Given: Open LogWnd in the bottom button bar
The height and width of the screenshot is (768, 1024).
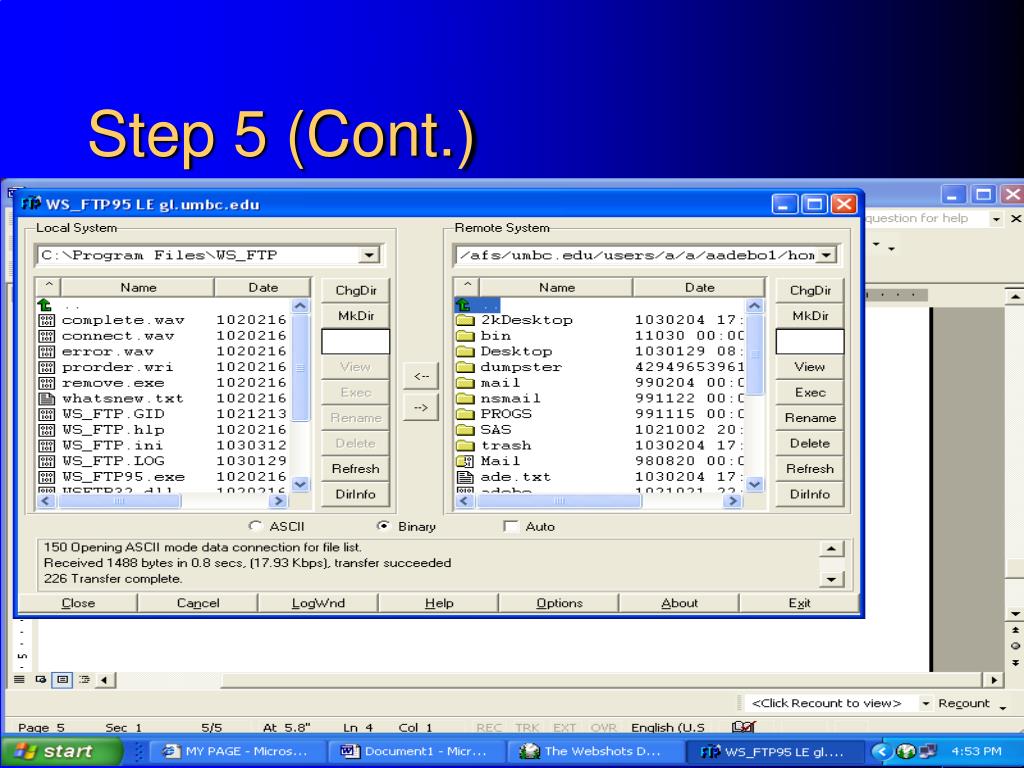Looking at the screenshot, I should click(318, 603).
